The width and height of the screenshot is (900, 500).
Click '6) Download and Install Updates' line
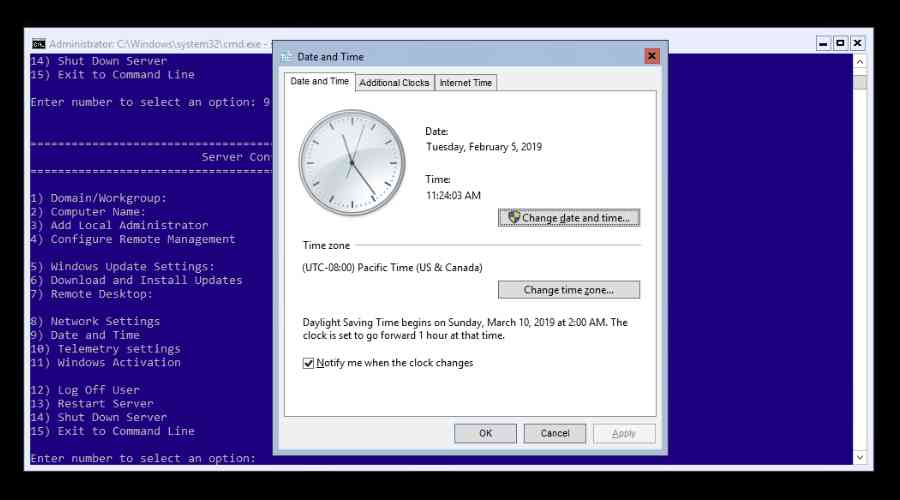(x=137, y=280)
